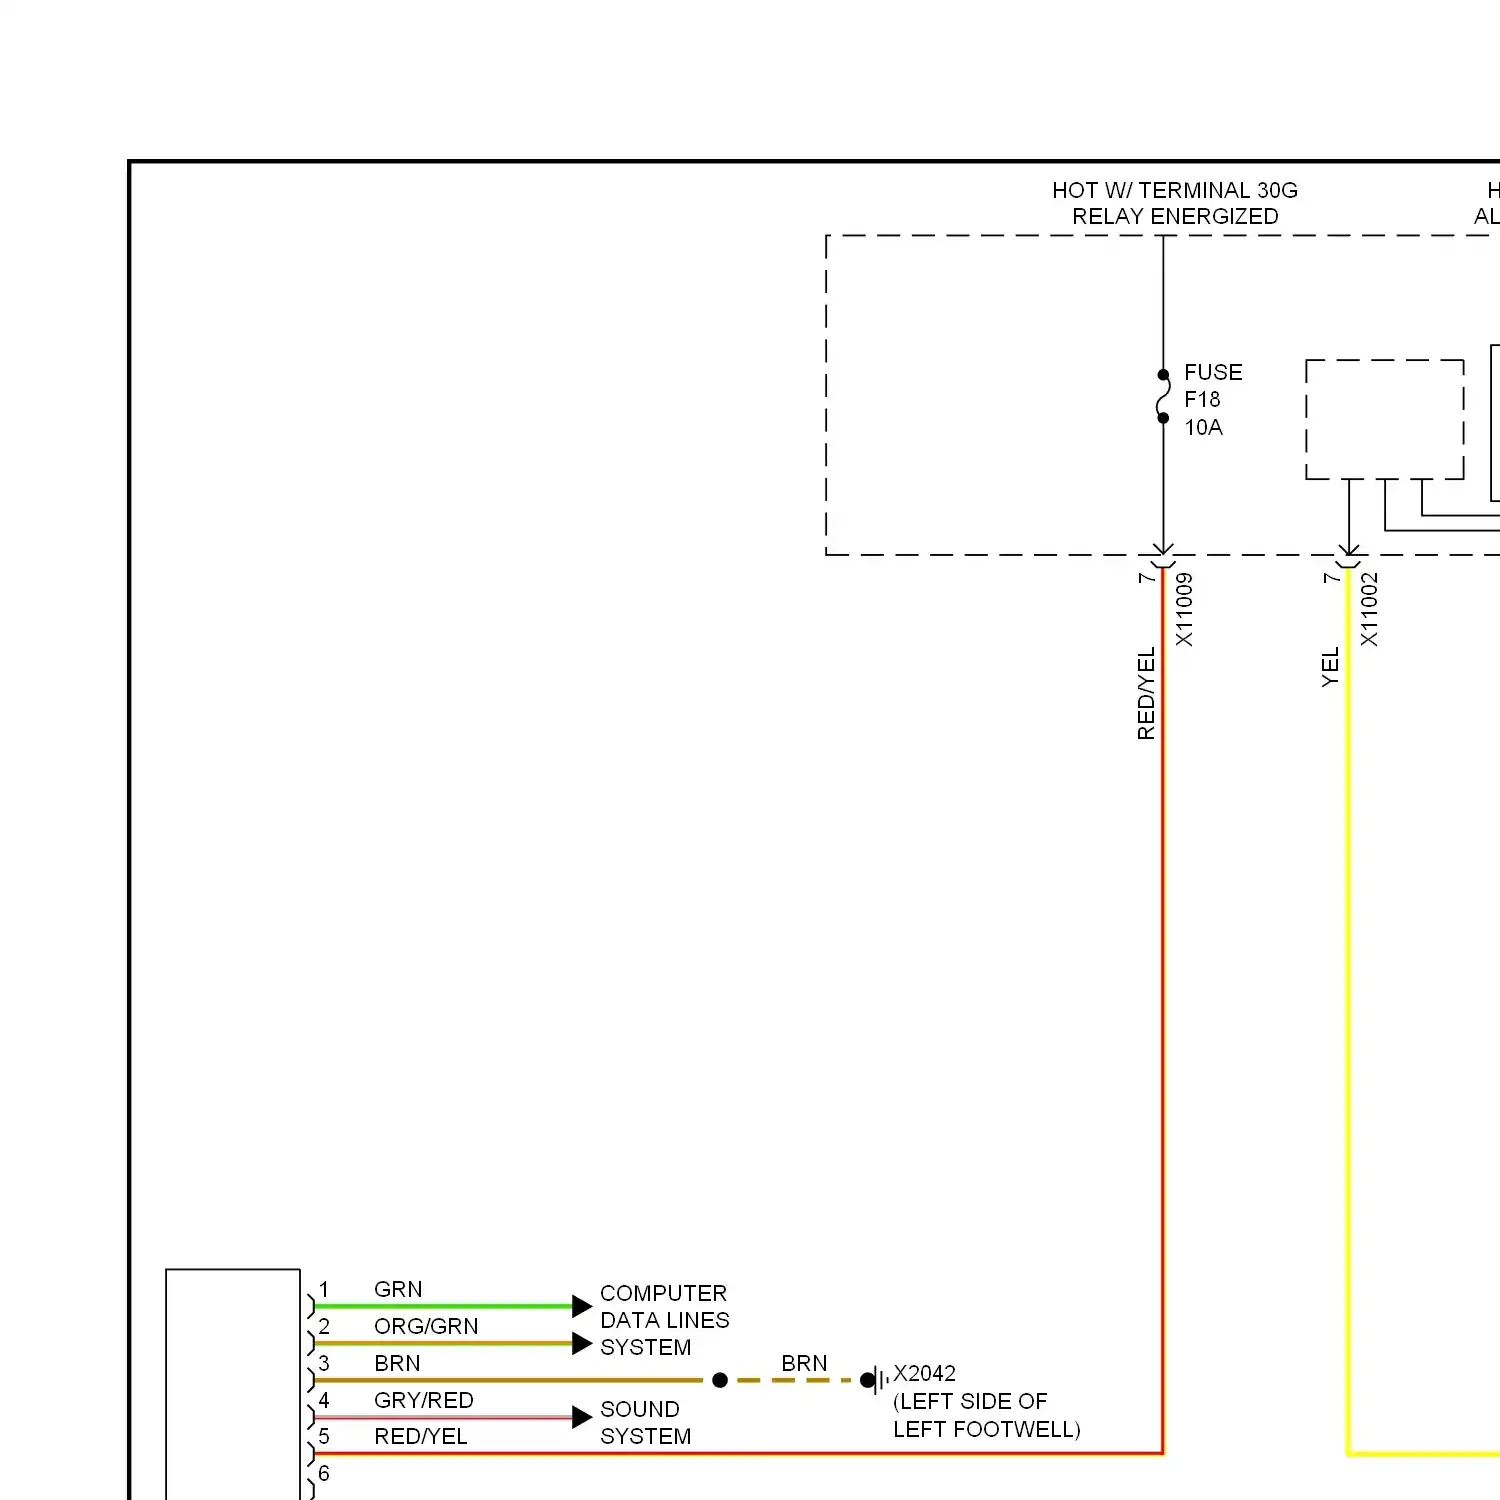Screen dimensions: 1500x1500
Task: Click the green wire from pin 1
Action: click(443, 1306)
